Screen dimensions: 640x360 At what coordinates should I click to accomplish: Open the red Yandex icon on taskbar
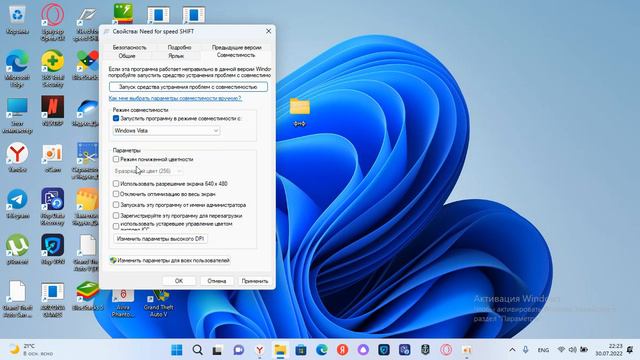(x=342, y=350)
